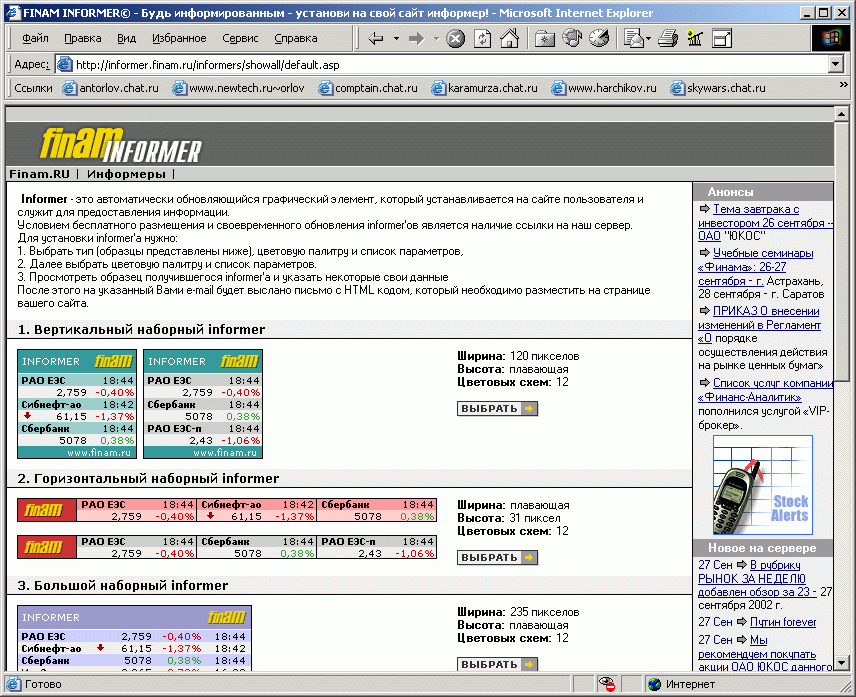
Task: Open the 'Список услуг компании «Финанс-Аналитик»' link
Action: (766, 390)
